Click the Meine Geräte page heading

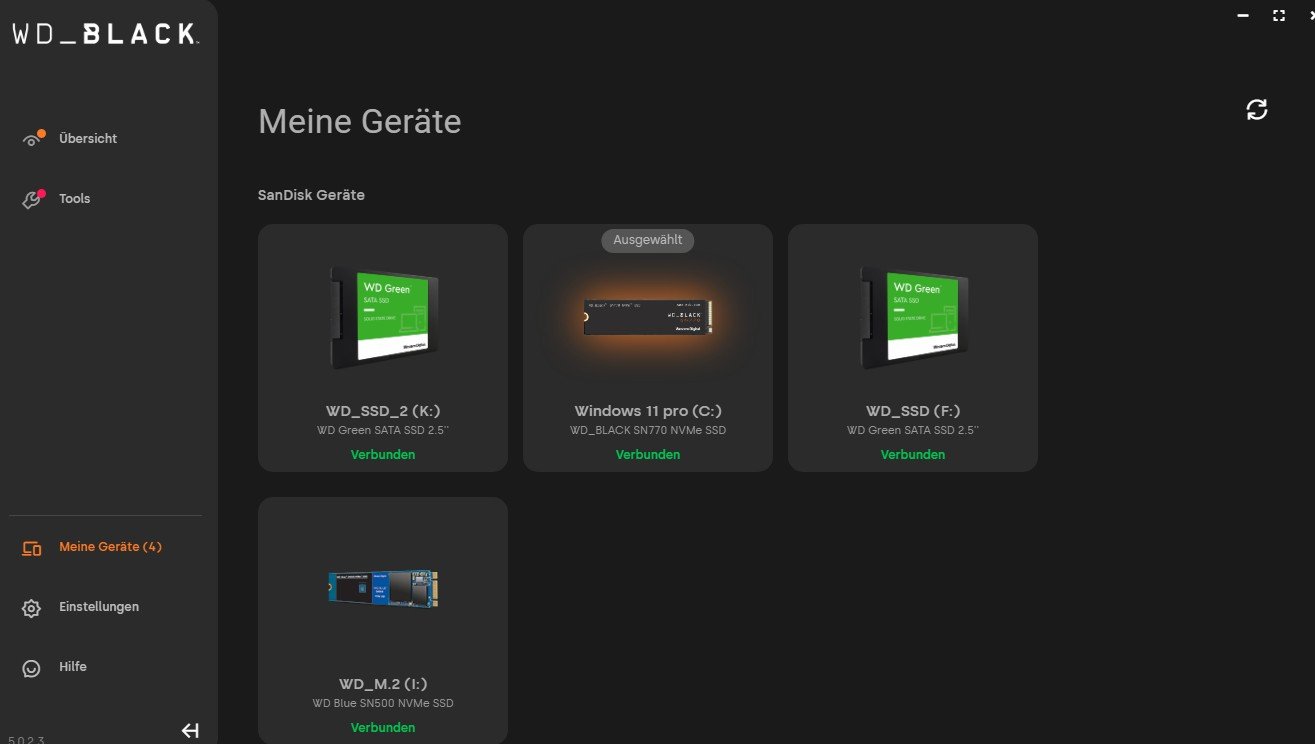point(360,122)
